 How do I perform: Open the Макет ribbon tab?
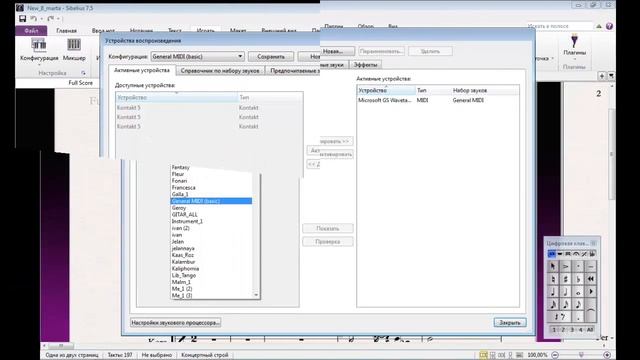(238, 31)
